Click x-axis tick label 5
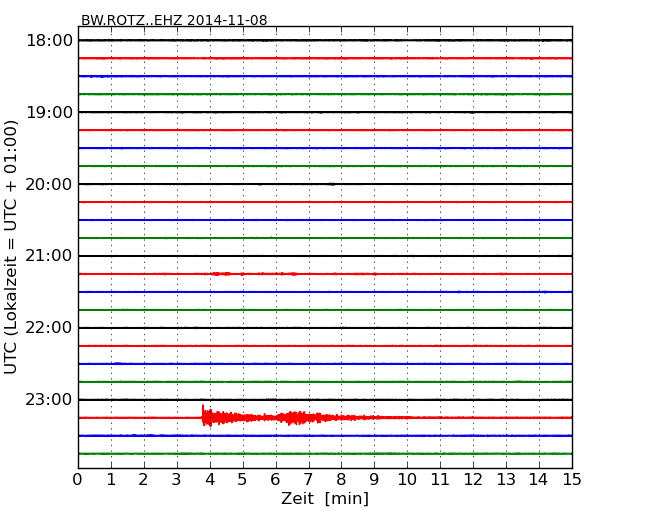This screenshot has height=520, width=650. 243,480
